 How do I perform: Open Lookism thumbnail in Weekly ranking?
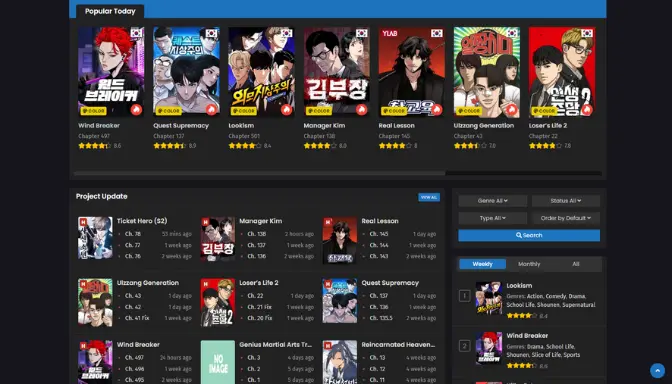click(489, 298)
